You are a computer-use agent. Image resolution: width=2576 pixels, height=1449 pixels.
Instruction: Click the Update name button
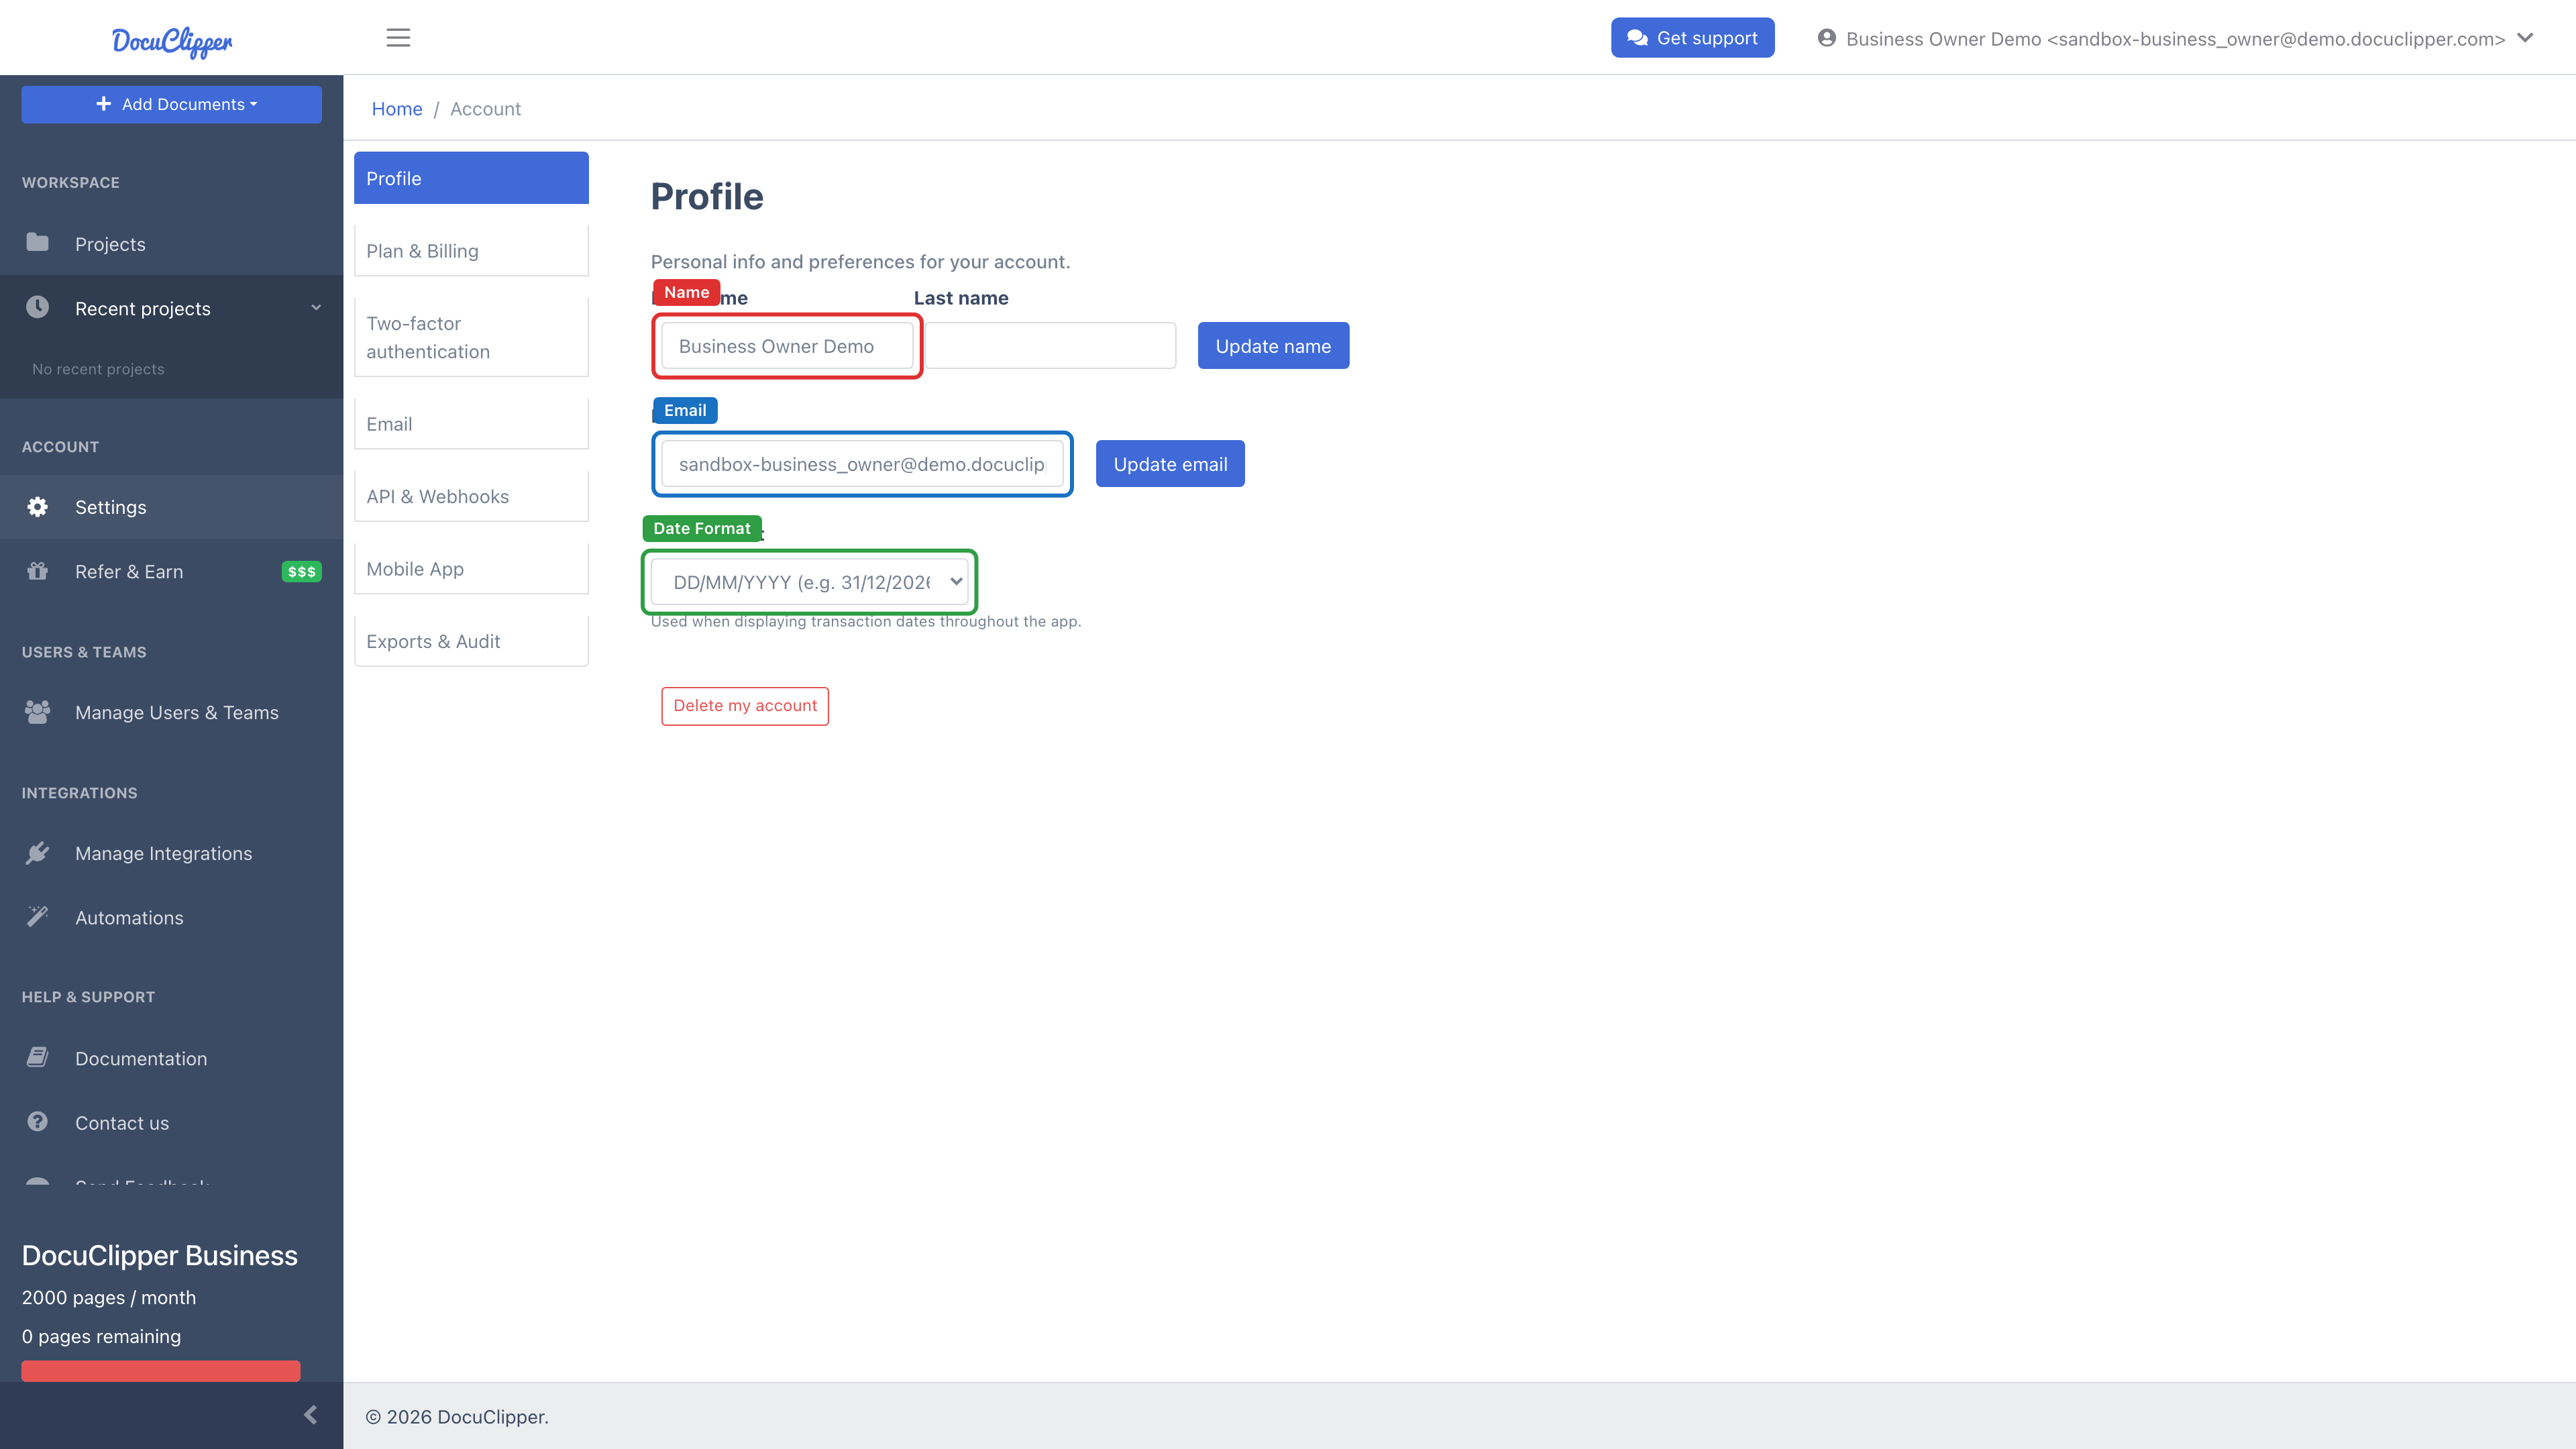pos(1273,346)
